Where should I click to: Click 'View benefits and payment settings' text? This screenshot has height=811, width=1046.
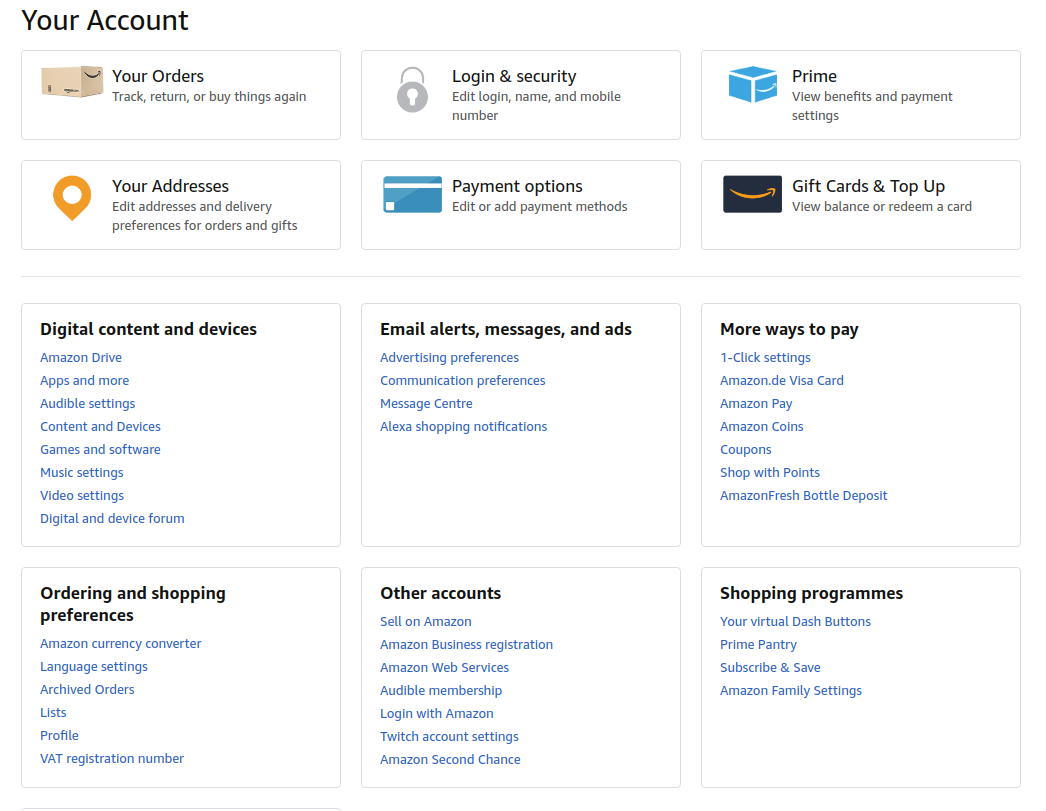[872, 106]
